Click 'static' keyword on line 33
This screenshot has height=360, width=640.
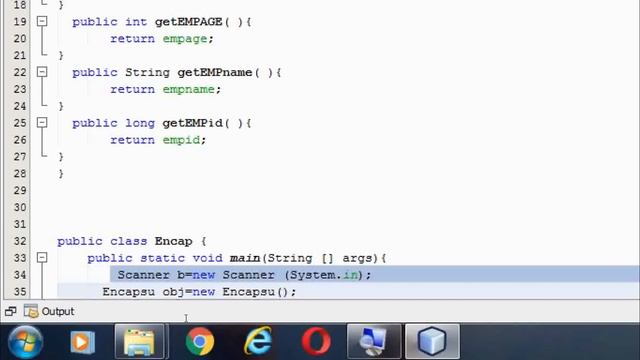pyautogui.click(x=162, y=258)
